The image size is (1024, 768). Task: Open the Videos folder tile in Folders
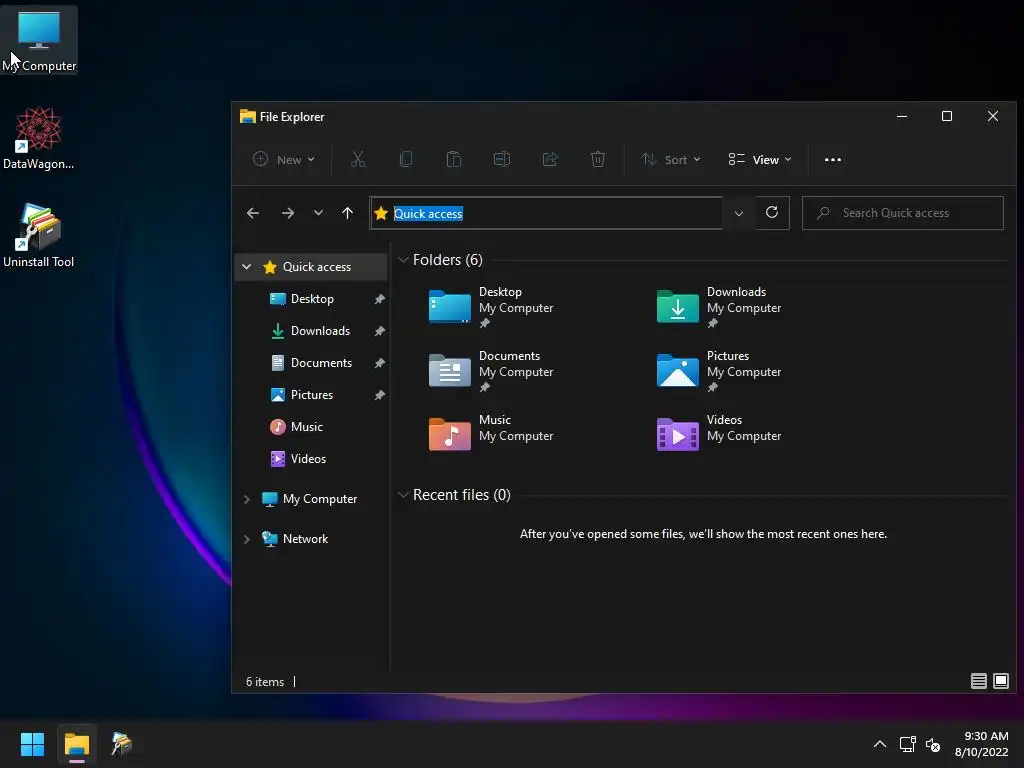[719, 434]
